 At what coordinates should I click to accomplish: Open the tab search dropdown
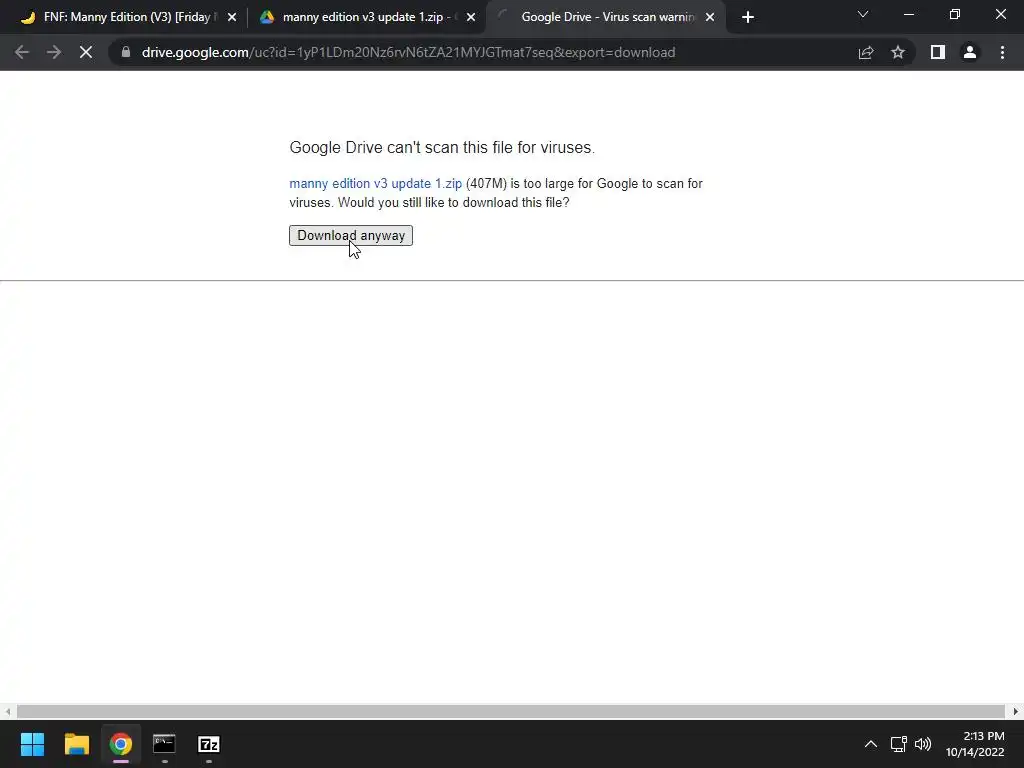point(863,14)
